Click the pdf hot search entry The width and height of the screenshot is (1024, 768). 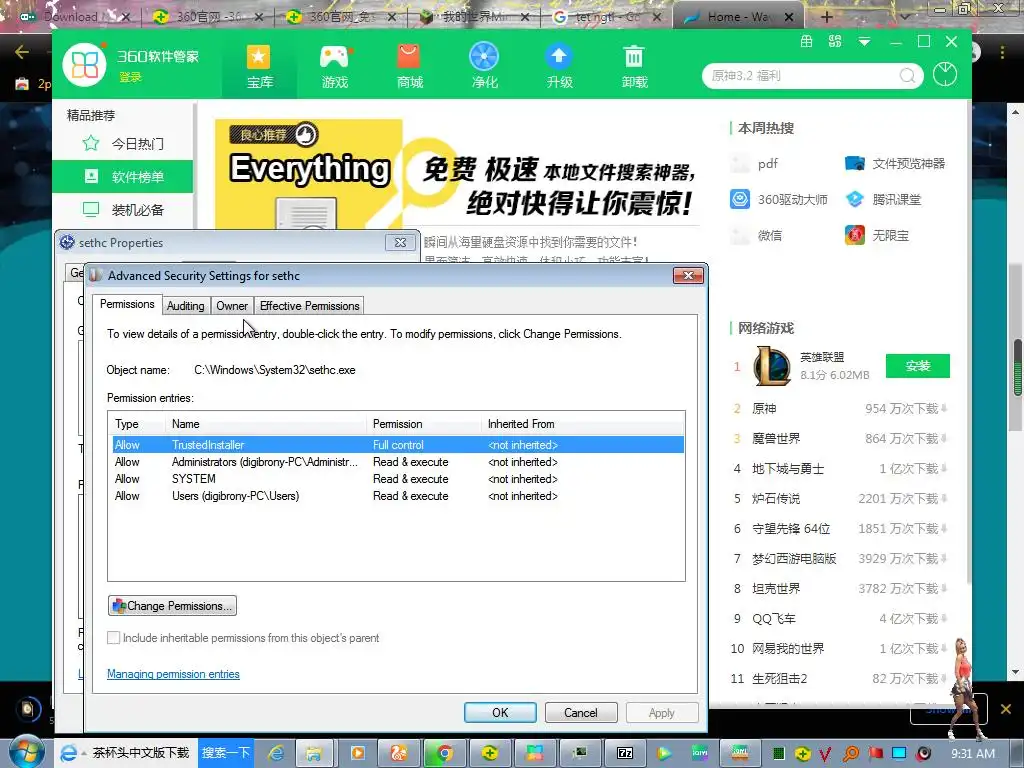click(x=768, y=163)
